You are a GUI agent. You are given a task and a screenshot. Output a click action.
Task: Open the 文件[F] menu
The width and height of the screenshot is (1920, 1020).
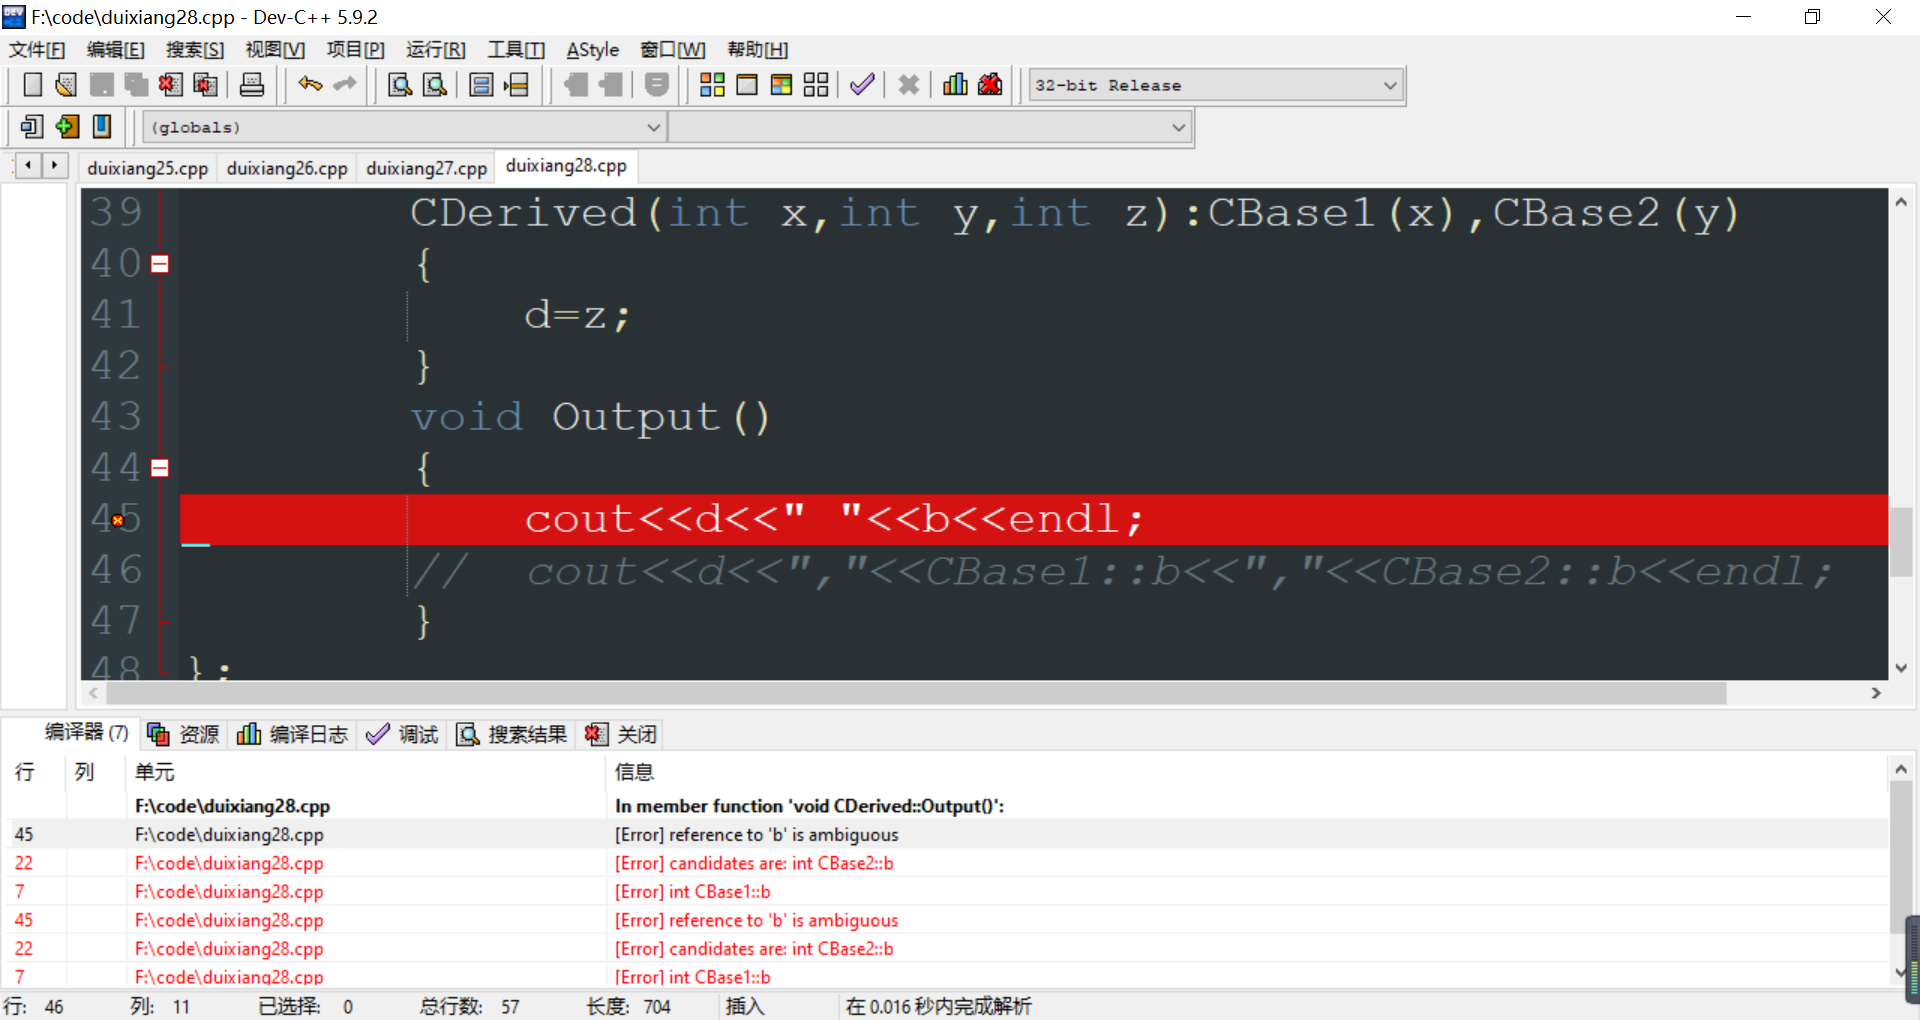[x=38, y=50]
